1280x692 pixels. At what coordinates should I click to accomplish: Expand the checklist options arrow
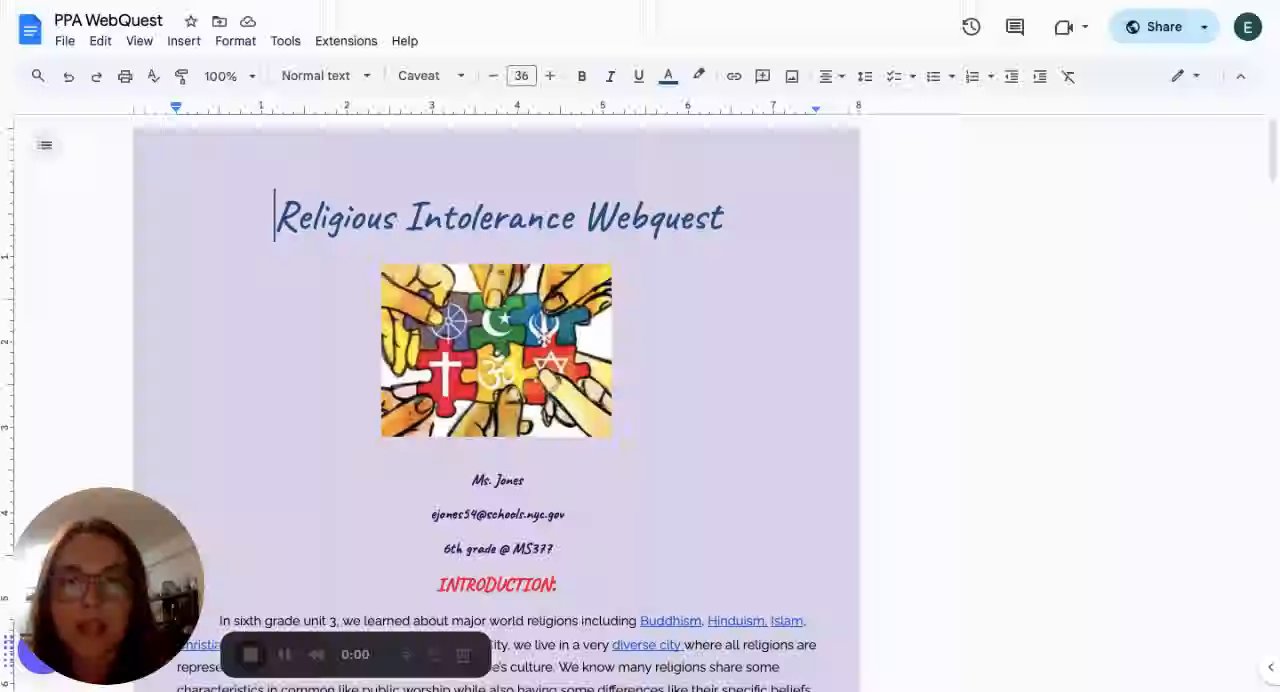912,76
